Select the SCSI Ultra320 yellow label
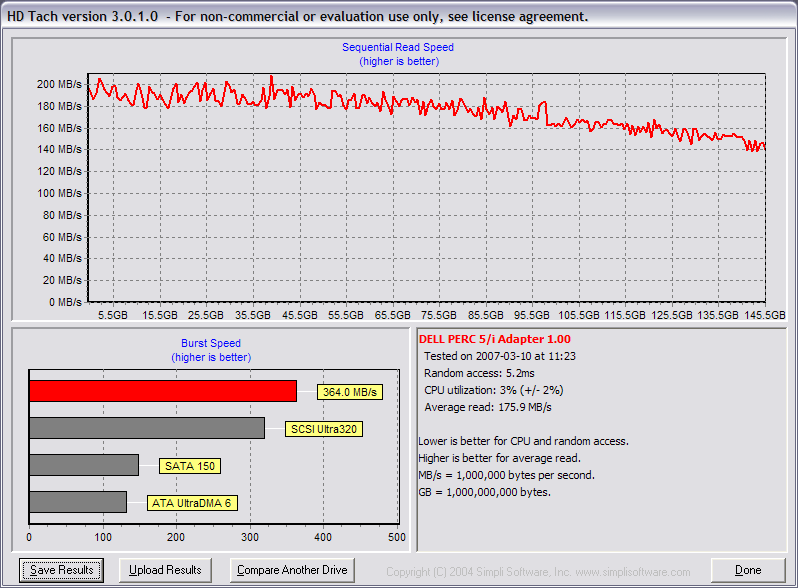Screen dimensions: 798x588 323,429
